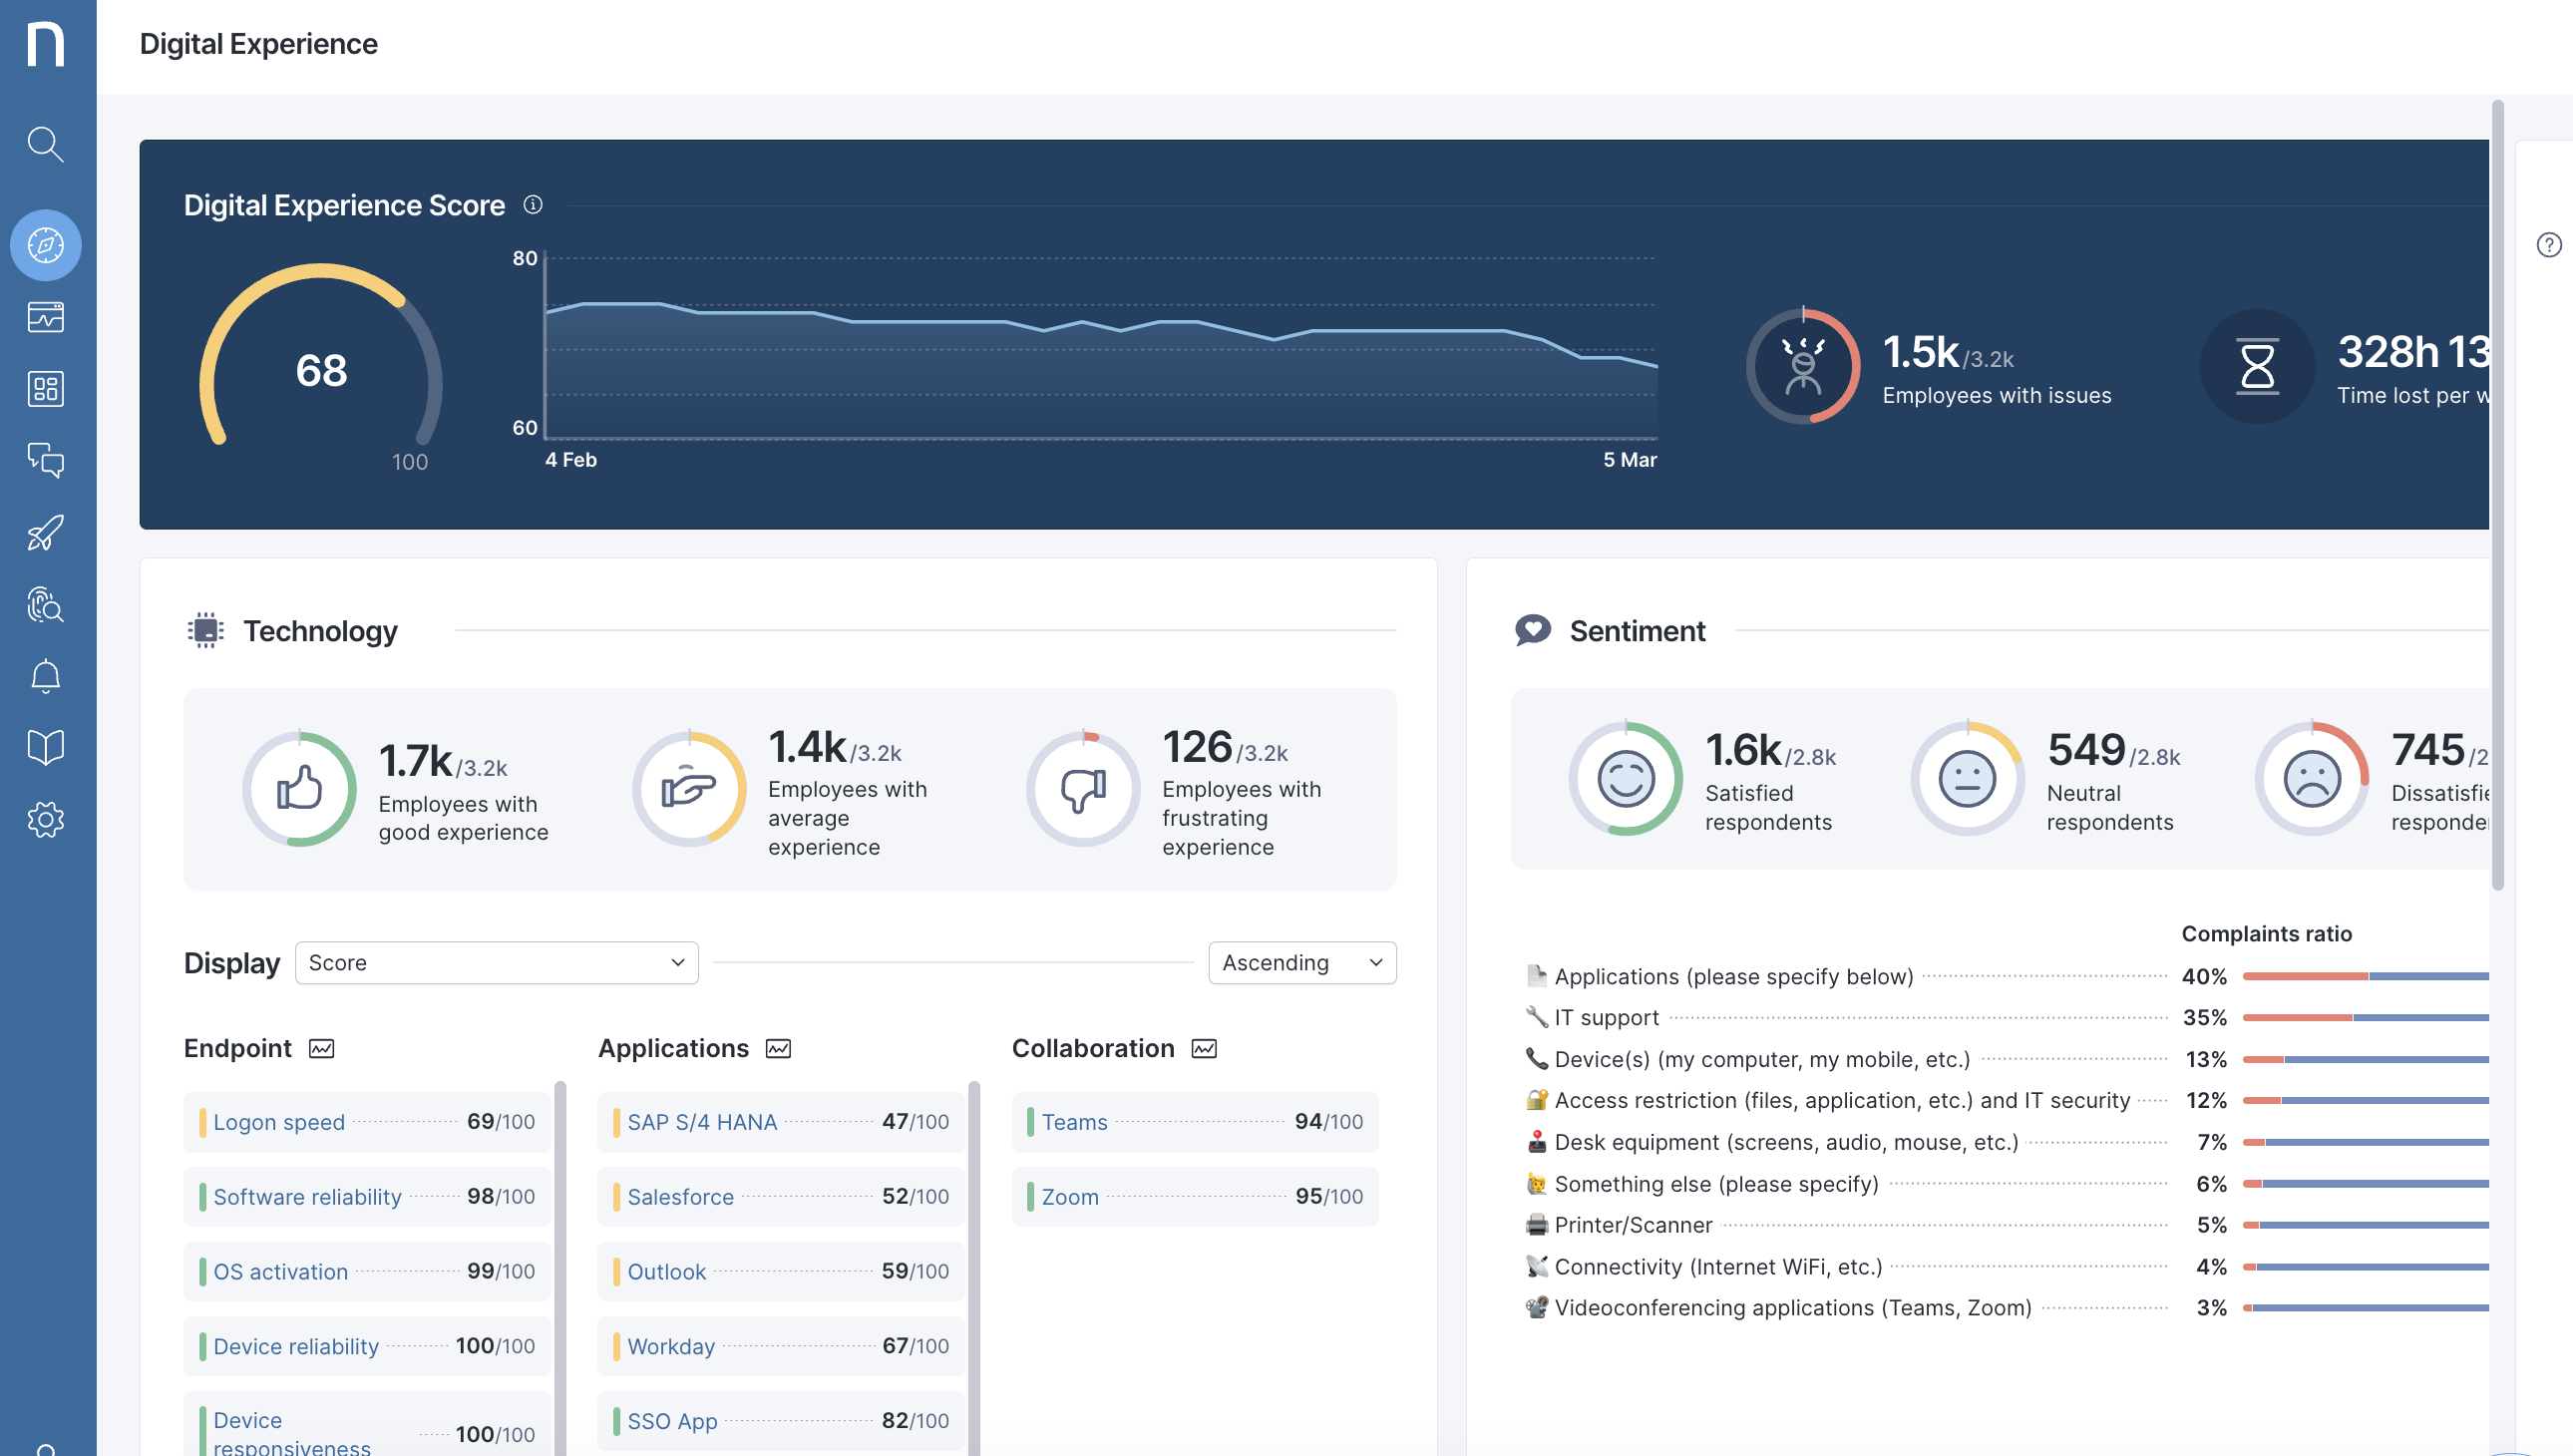The height and width of the screenshot is (1456, 2573).
Task: Click the search icon in sidebar
Action: pos(45,144)
